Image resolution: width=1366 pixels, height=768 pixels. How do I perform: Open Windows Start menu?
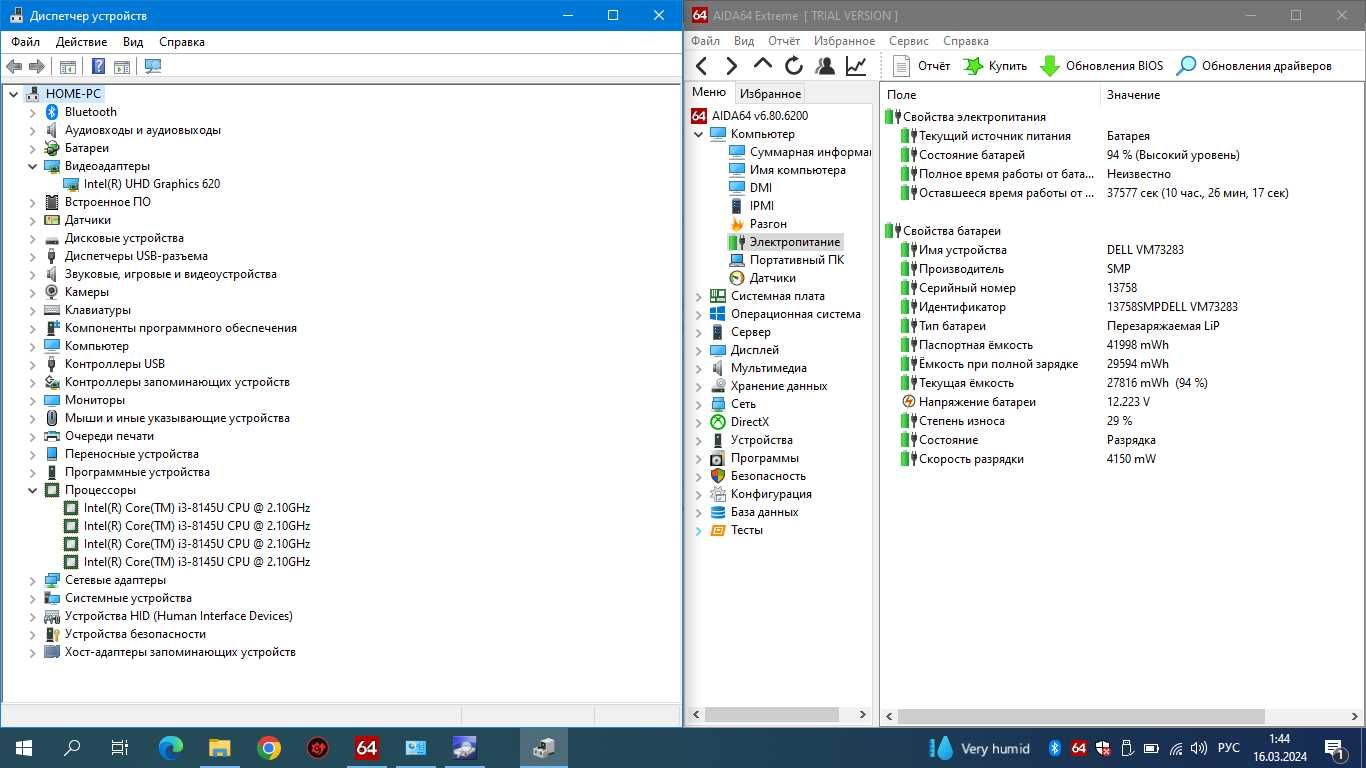(x=24, y=747)
